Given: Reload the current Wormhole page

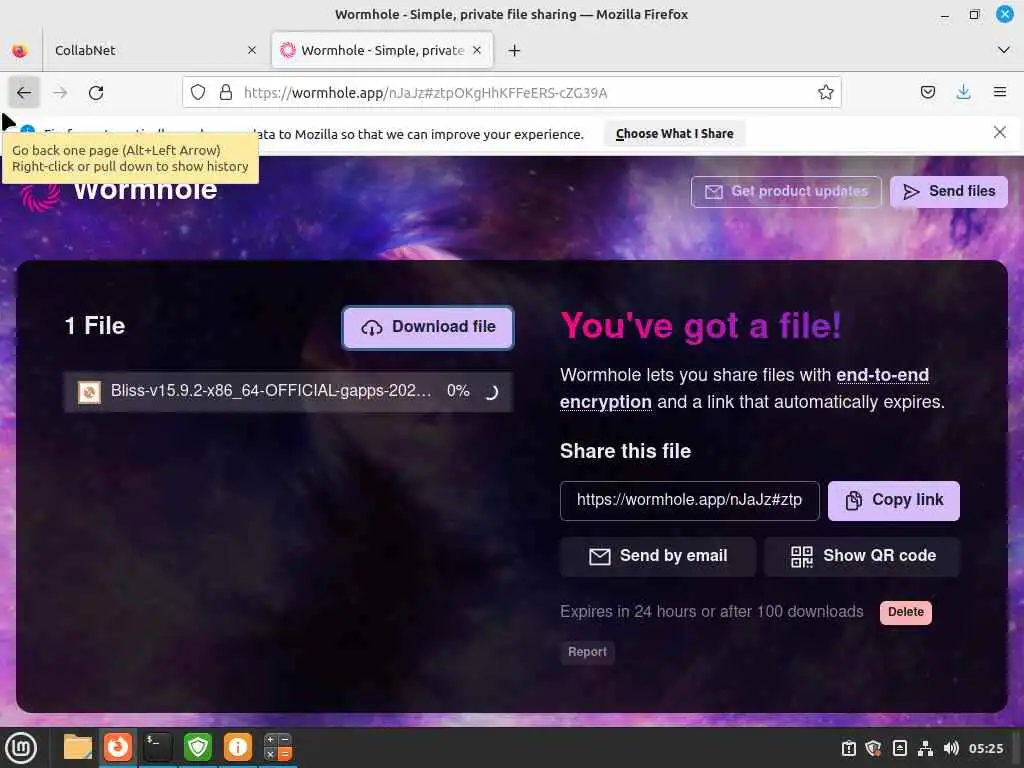Looking at the screenshot, I should [96, 93].
